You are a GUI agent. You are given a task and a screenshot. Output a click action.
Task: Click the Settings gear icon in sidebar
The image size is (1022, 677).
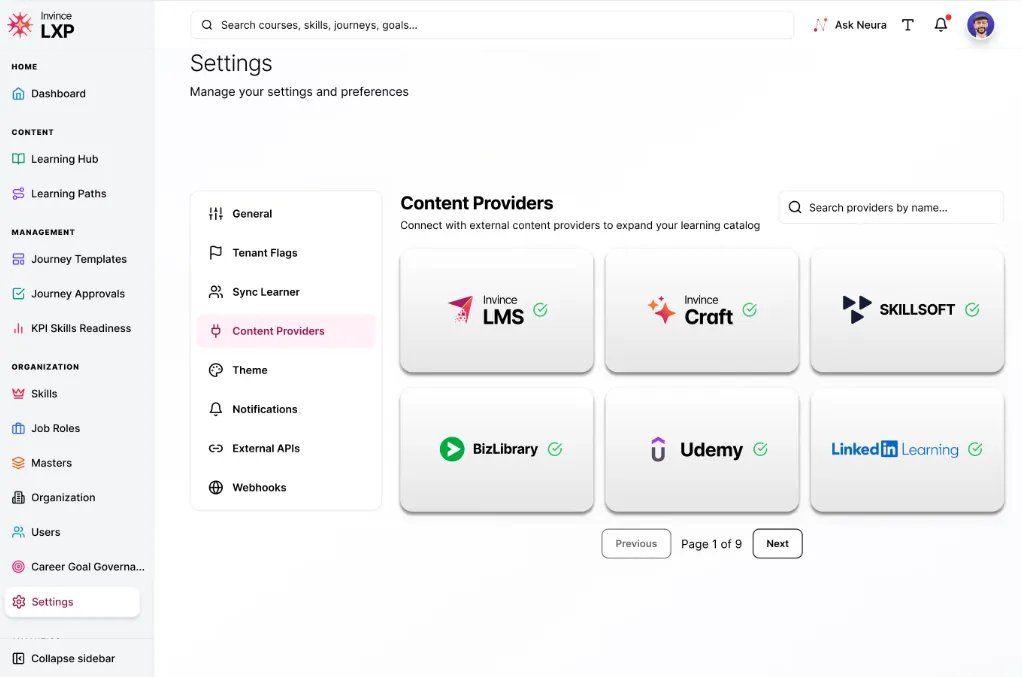coord(19,601)
